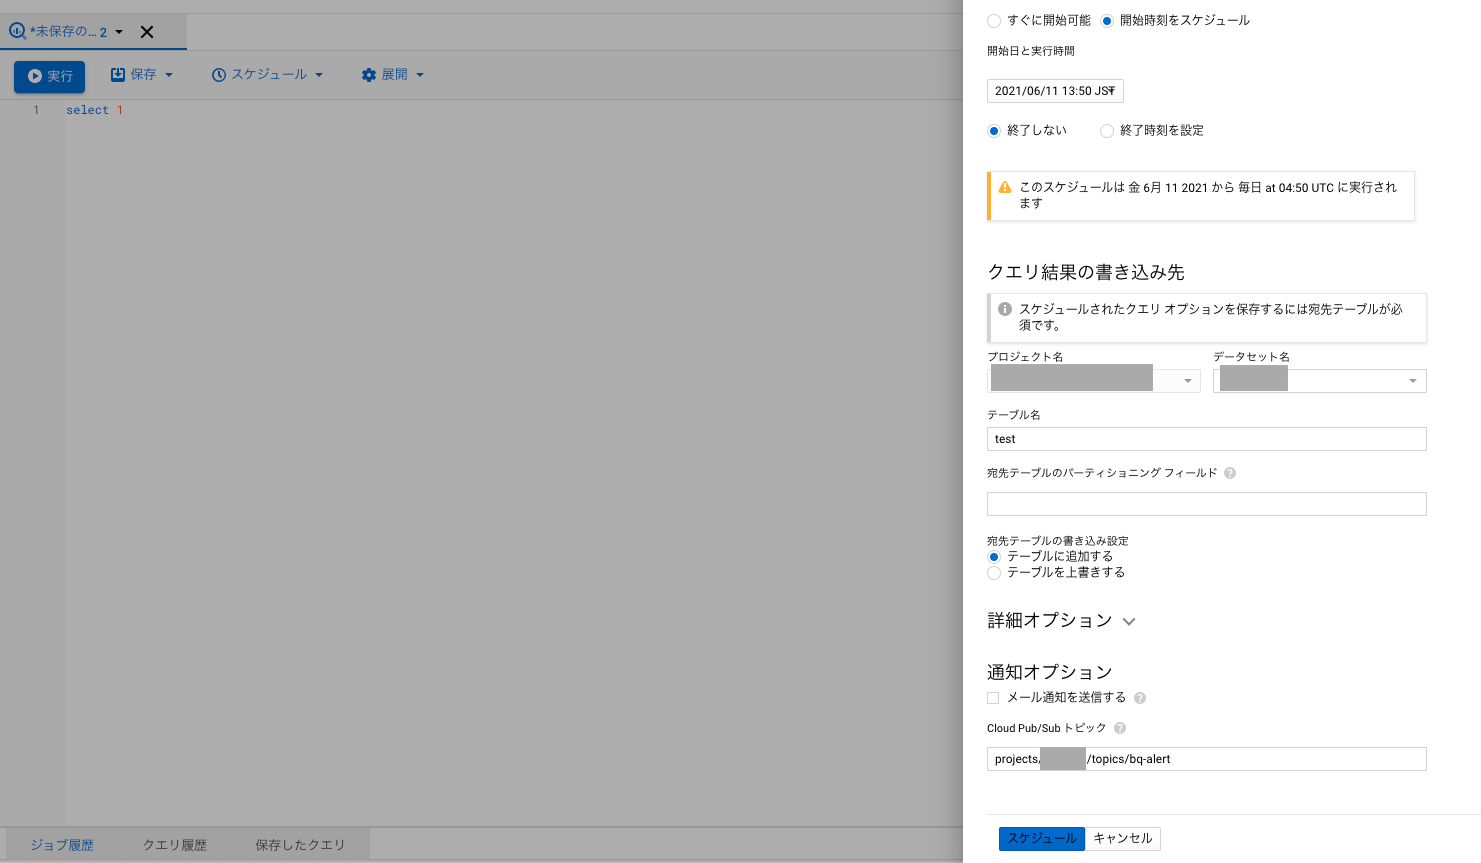The image size is (1481, 863).
Task: Open the 展開 gear menu
Action: point(392,75)
